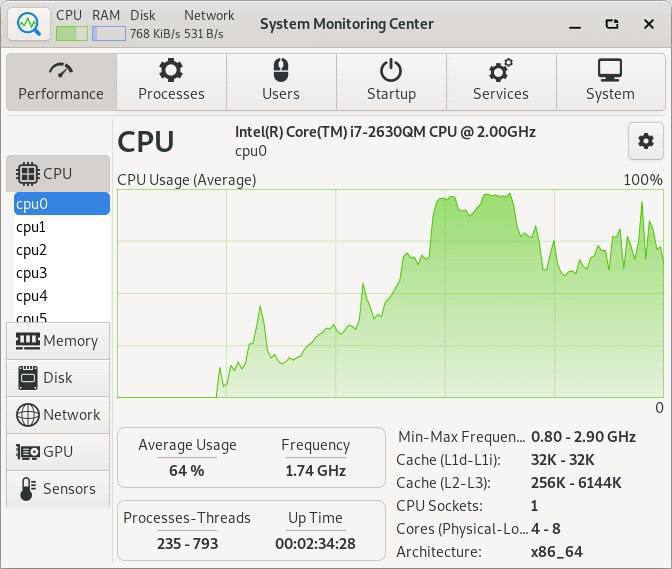Click the header RAM usage bar
The width and height of the screenshot is (672, 569).
click(109, 33)
